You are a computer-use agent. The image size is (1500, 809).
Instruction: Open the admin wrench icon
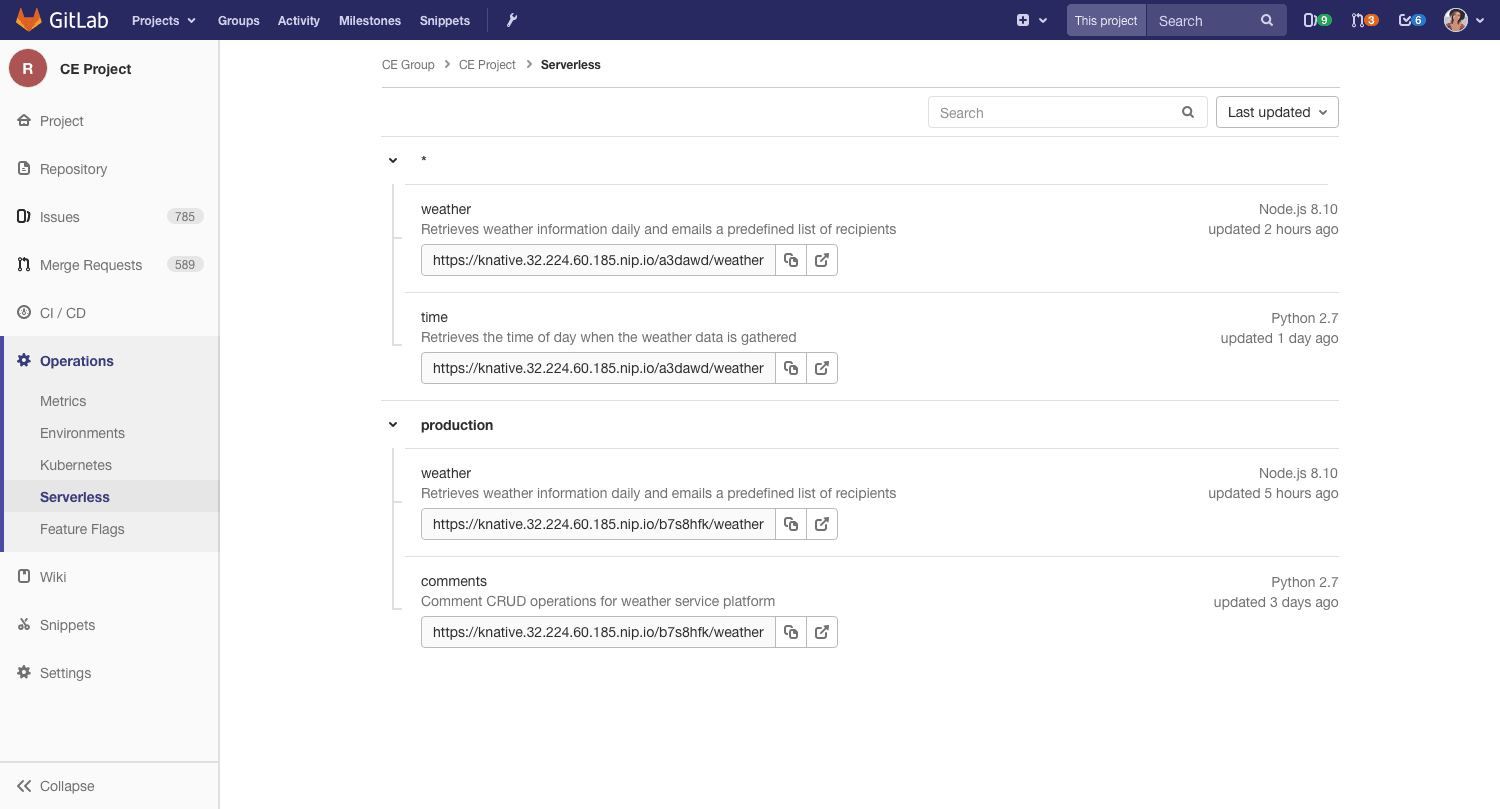pos(511,19)
